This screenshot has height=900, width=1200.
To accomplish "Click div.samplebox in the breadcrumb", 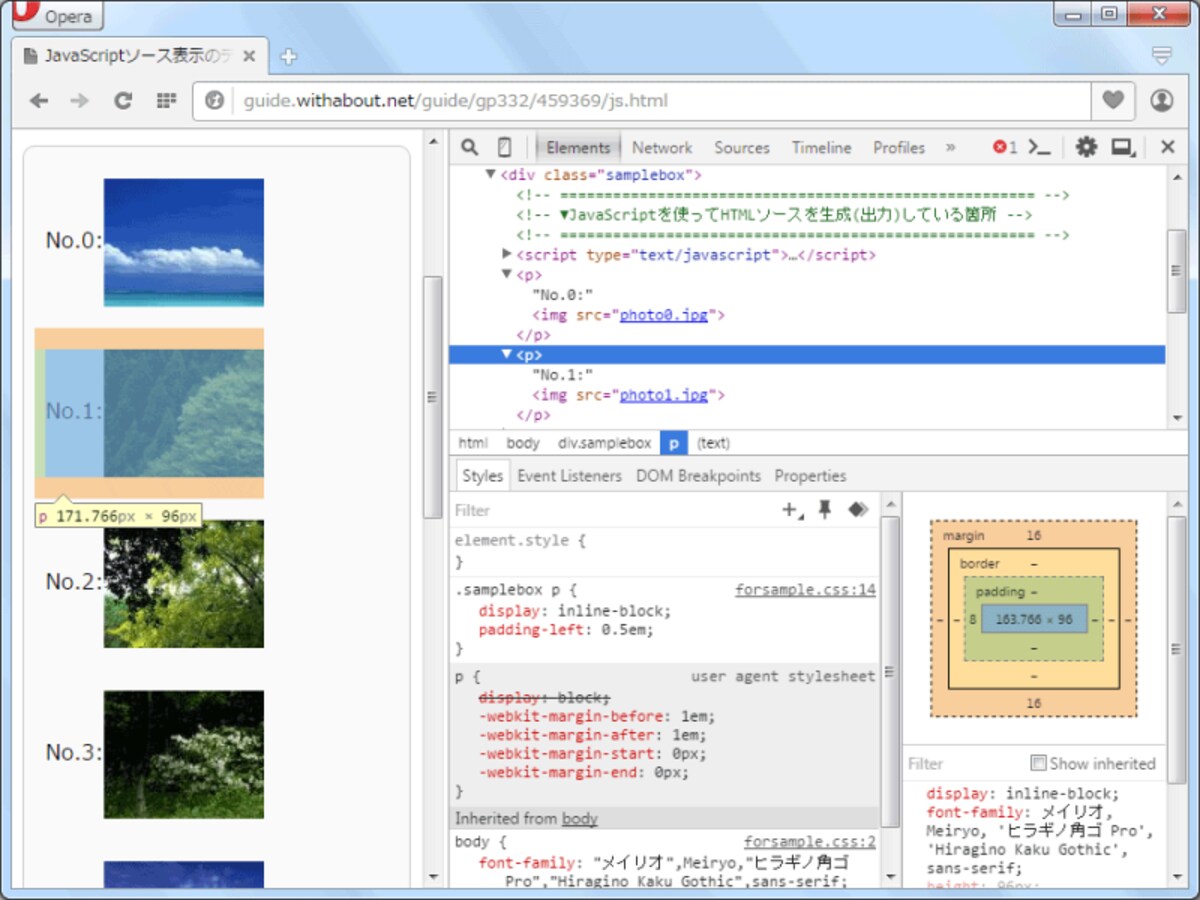I will click(604, 443).
